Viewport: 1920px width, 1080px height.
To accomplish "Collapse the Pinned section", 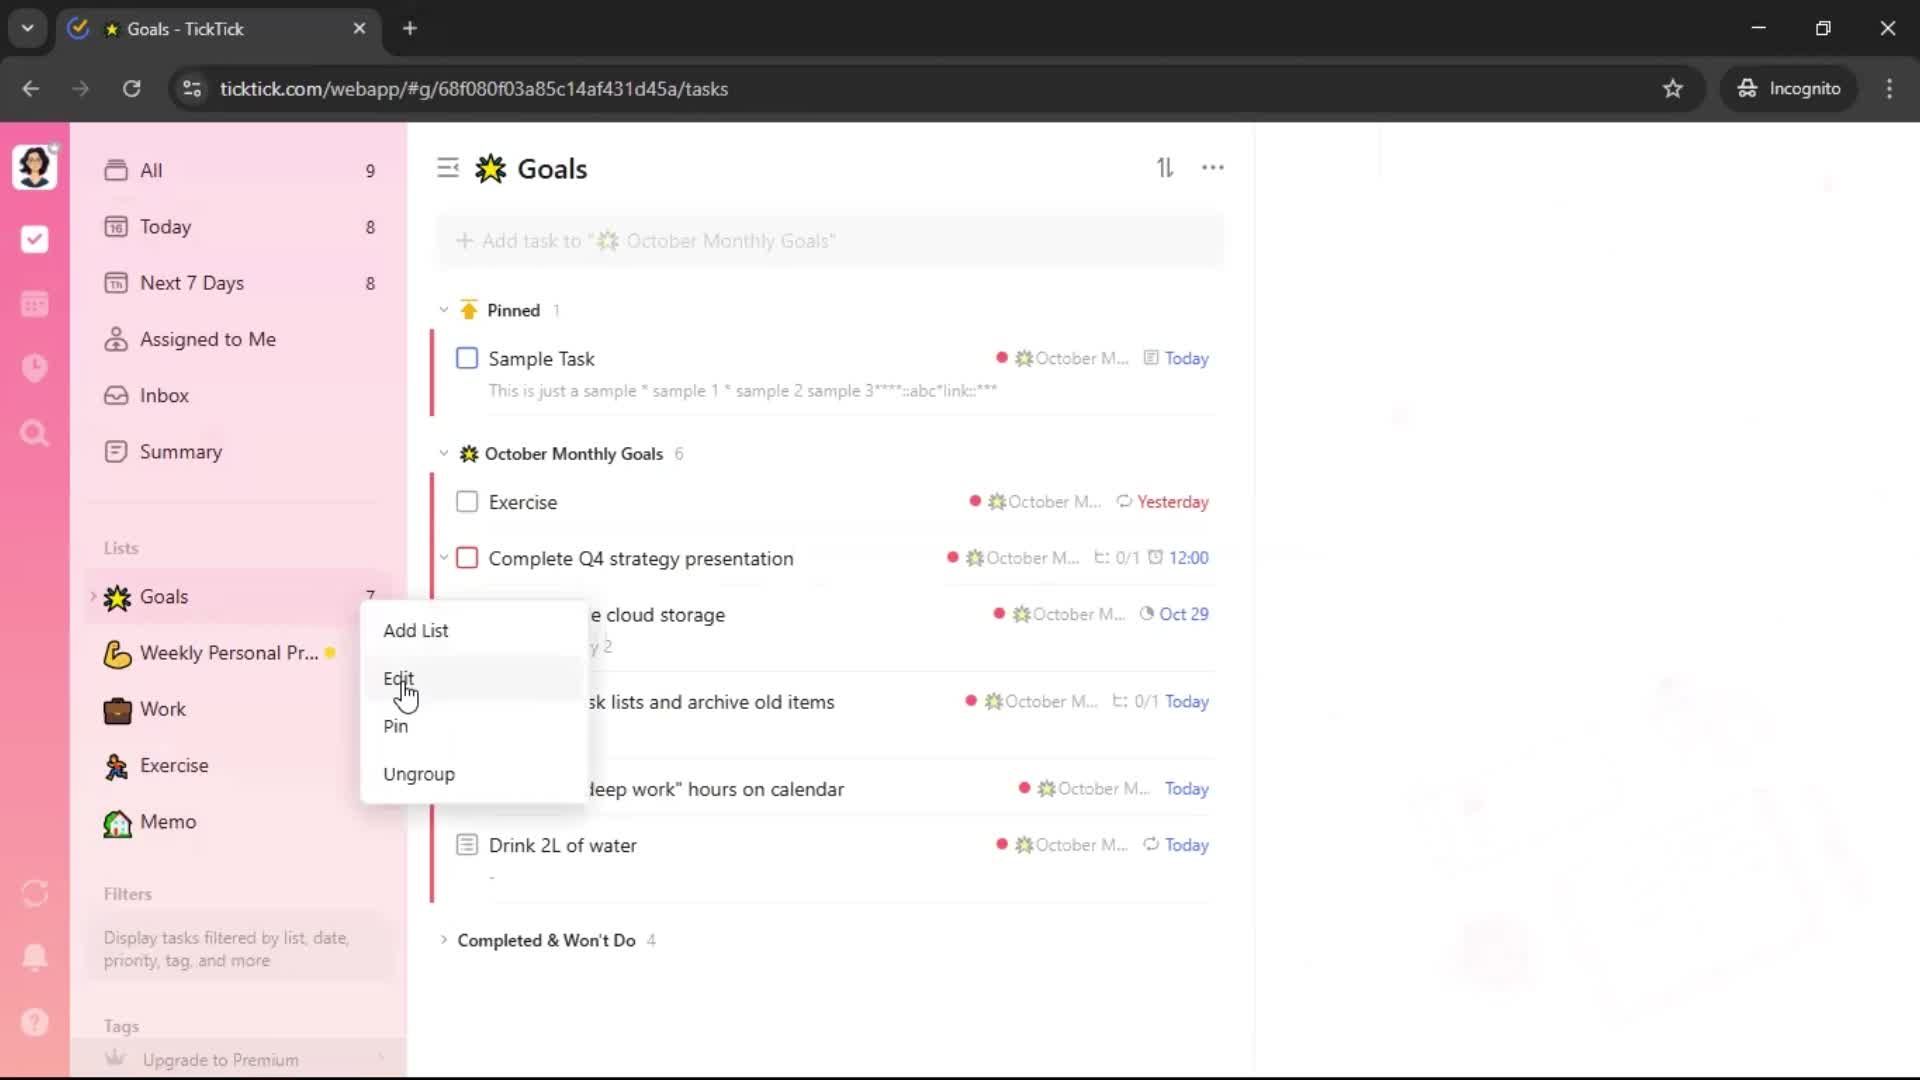I will point(444,310).
